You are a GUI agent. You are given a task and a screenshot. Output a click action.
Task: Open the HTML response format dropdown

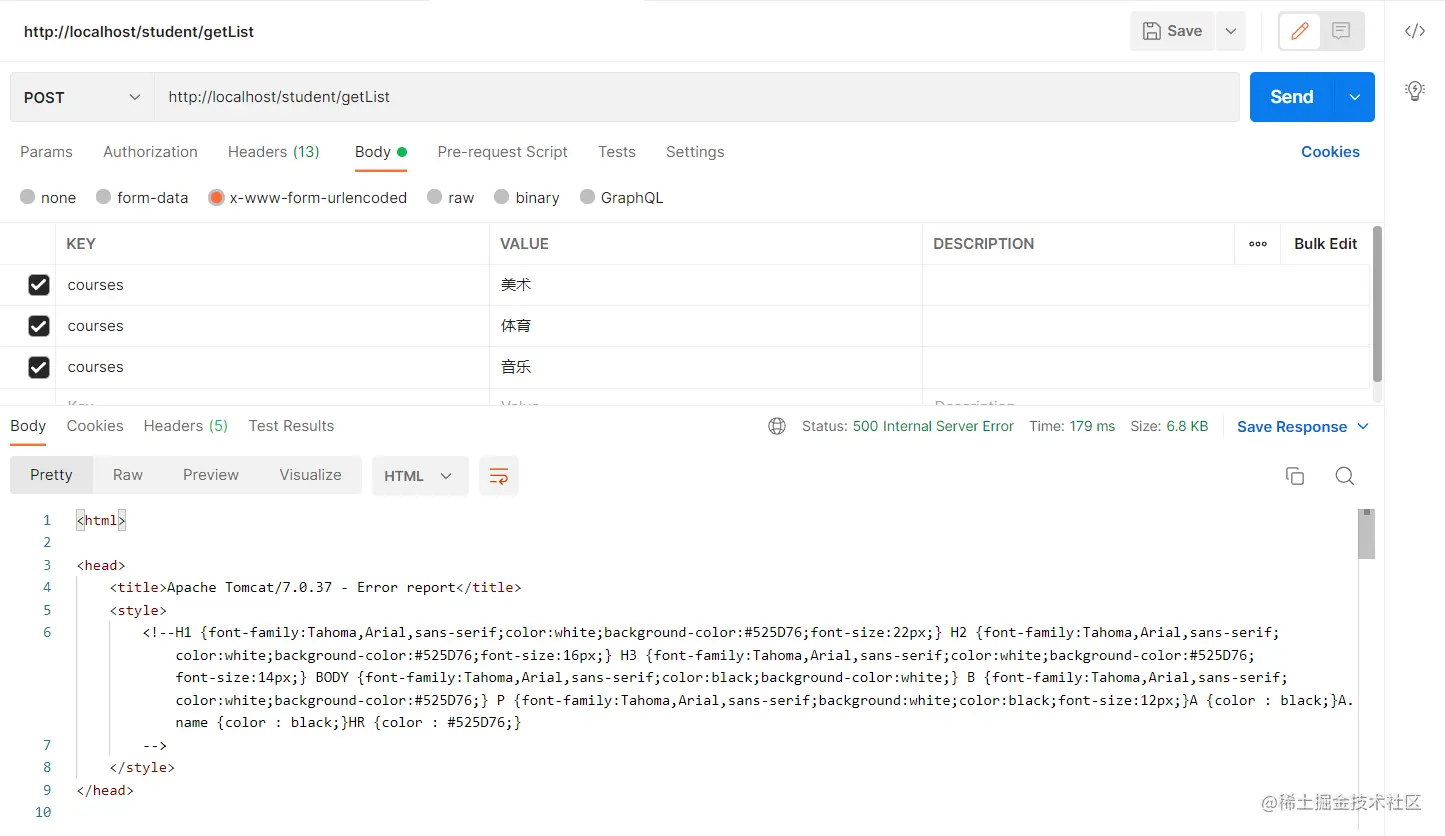click(419, 476)
